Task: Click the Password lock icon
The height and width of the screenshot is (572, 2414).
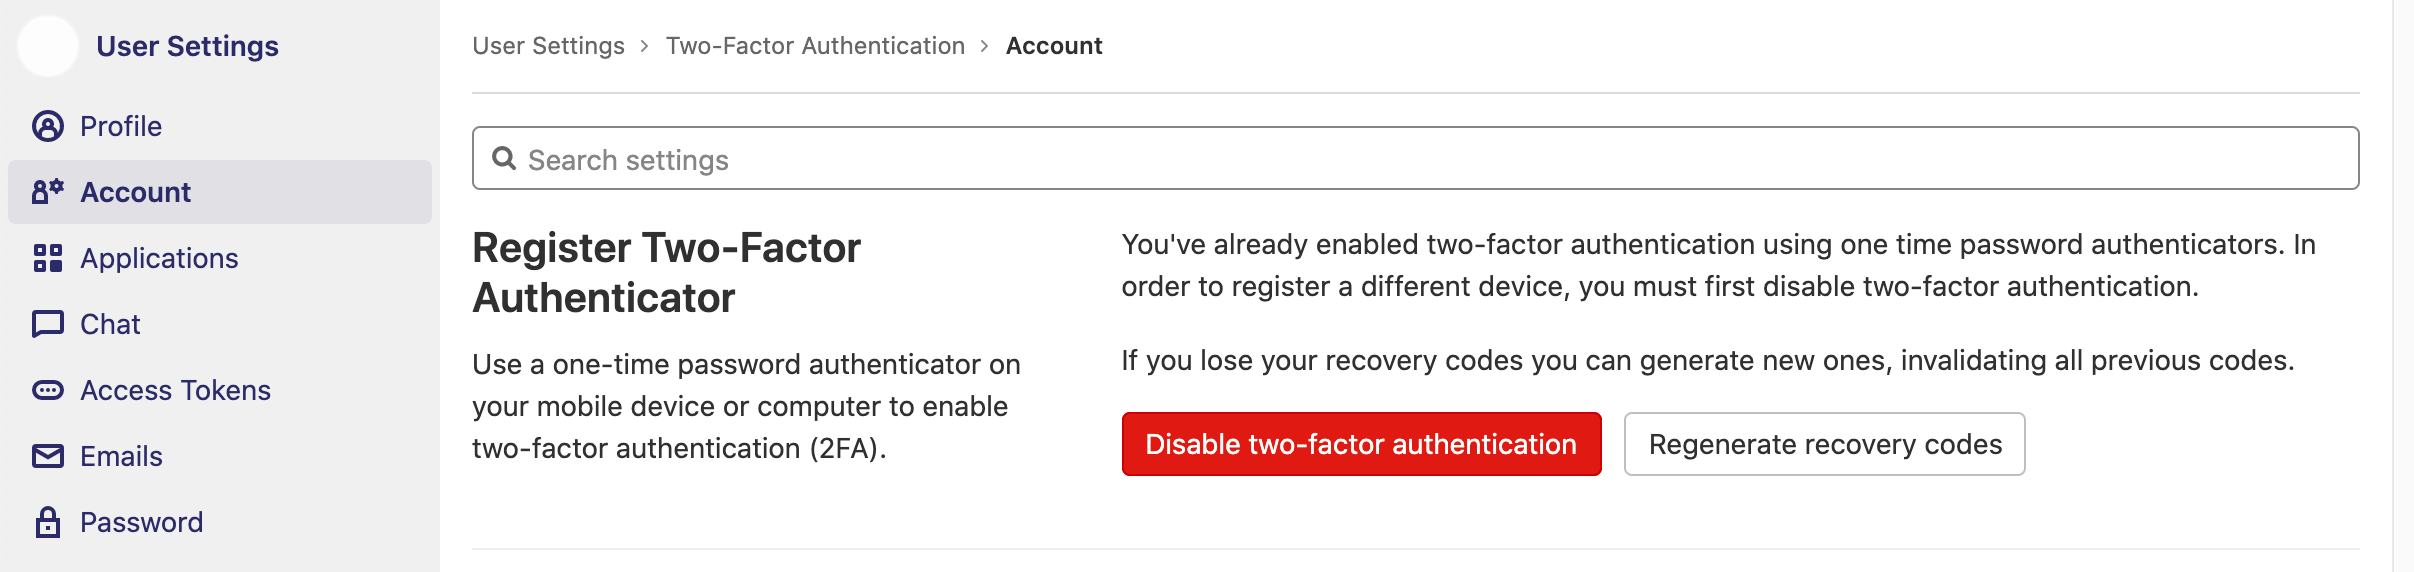Action: pyautogui.click(x=48, y=522)
